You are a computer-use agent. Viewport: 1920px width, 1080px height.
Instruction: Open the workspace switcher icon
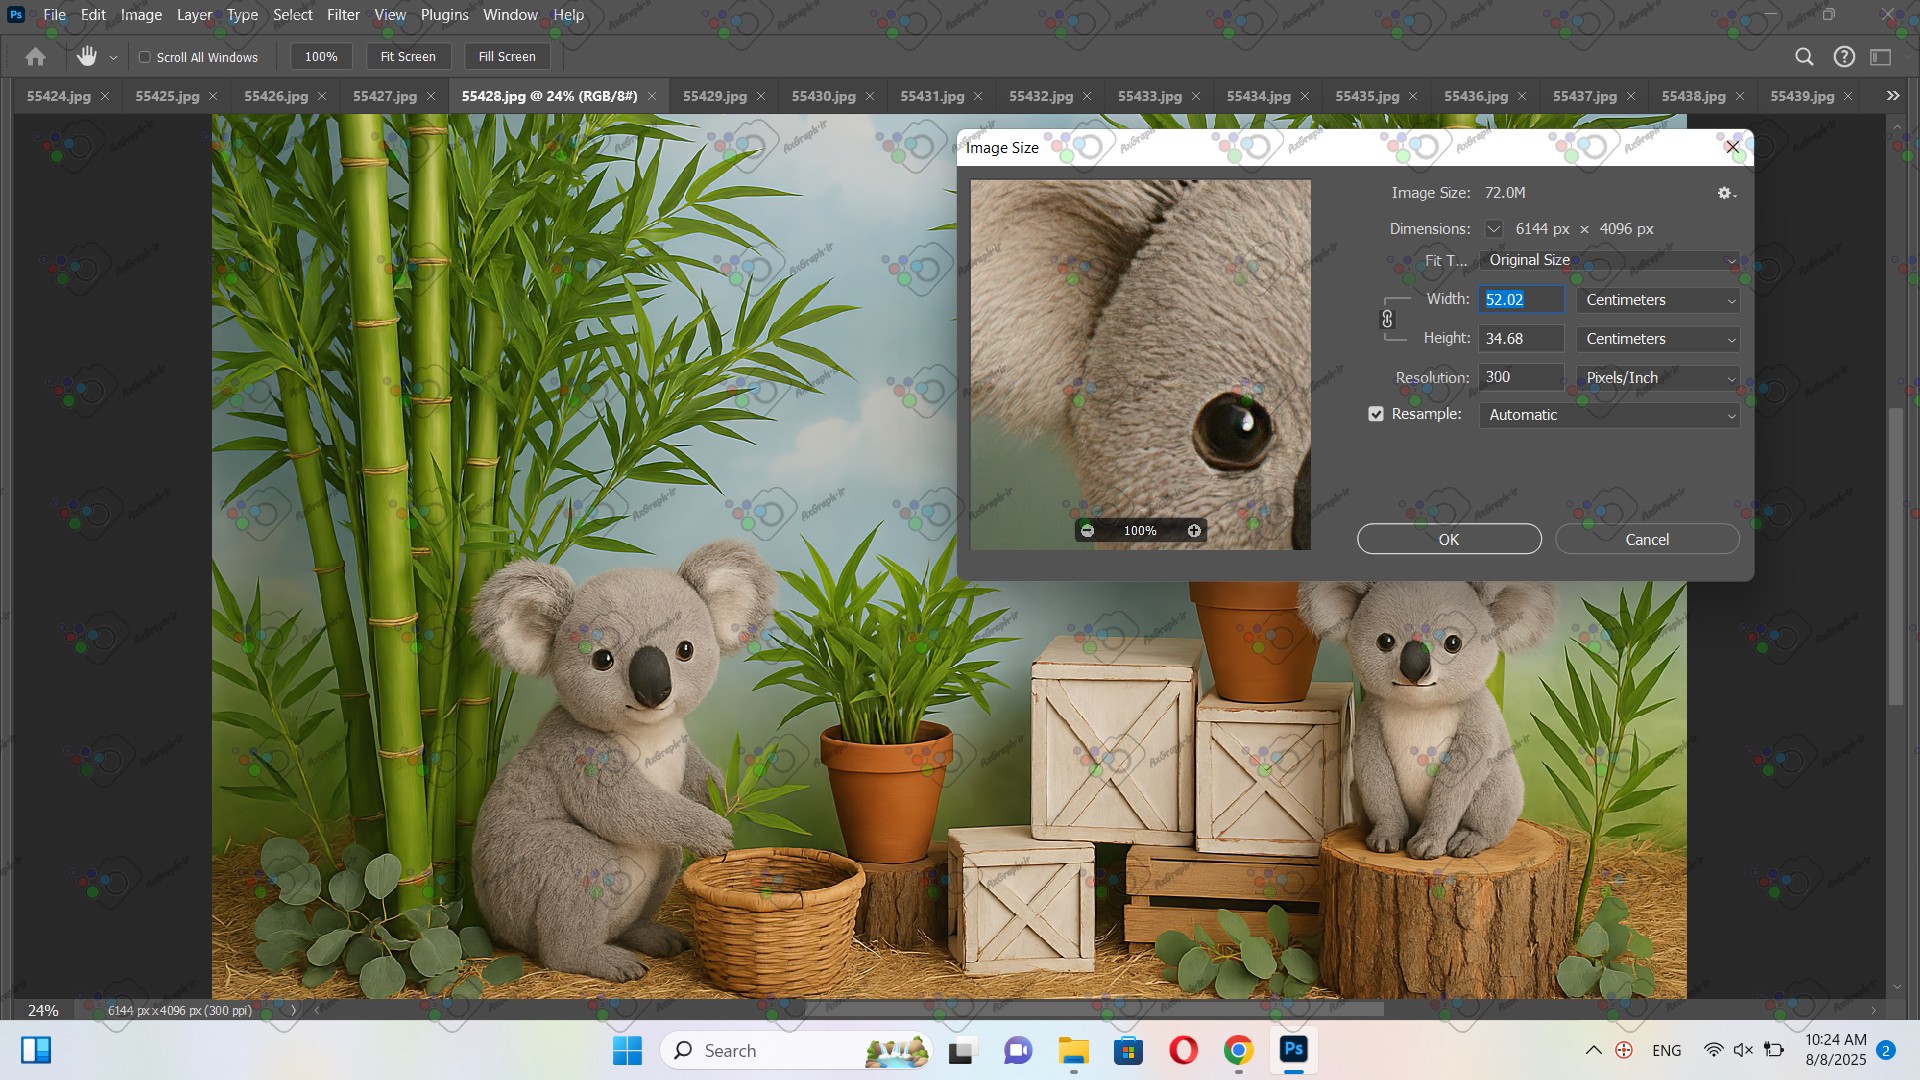point(1881,57)
